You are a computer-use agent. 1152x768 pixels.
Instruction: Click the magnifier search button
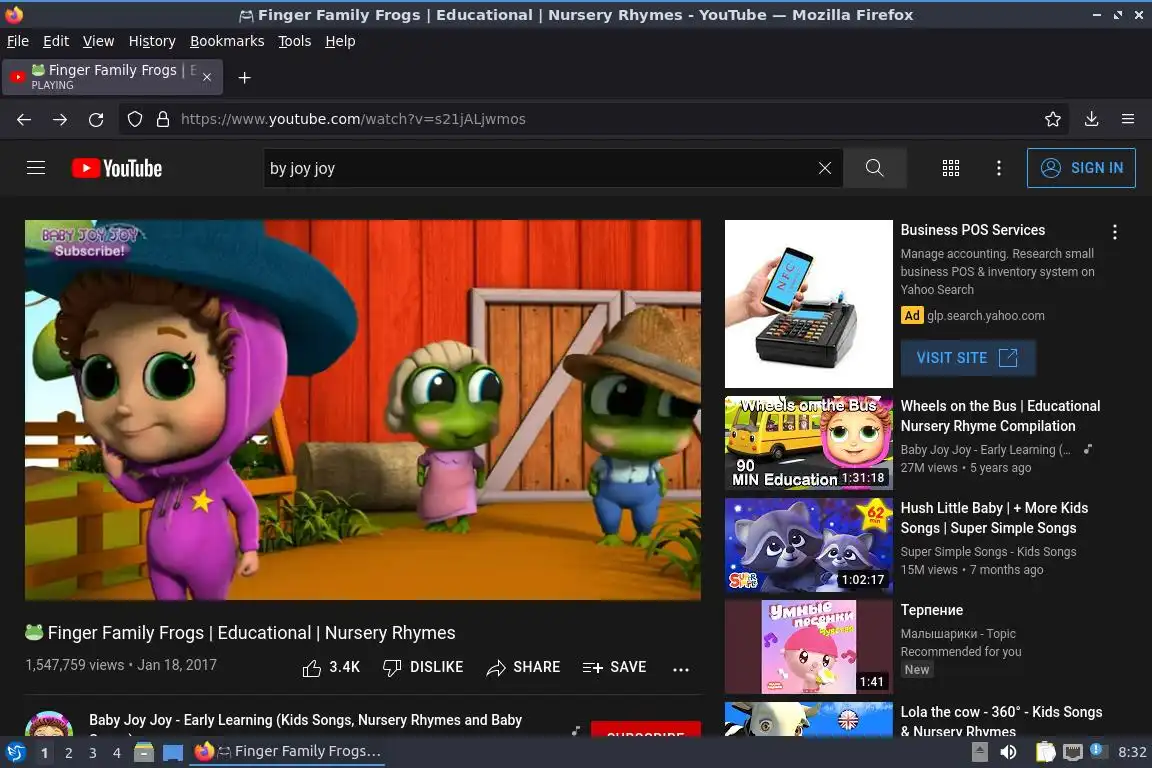[x=874, y=168]
